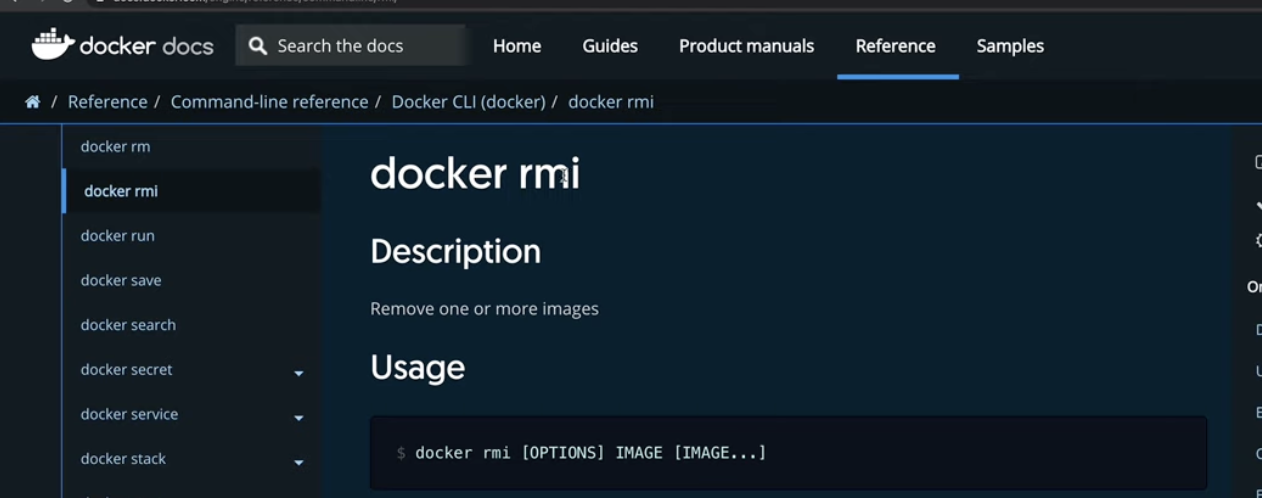Click the Usage section heading
This screenshot has height=498, width=1262.
click(x=417, y=368)
